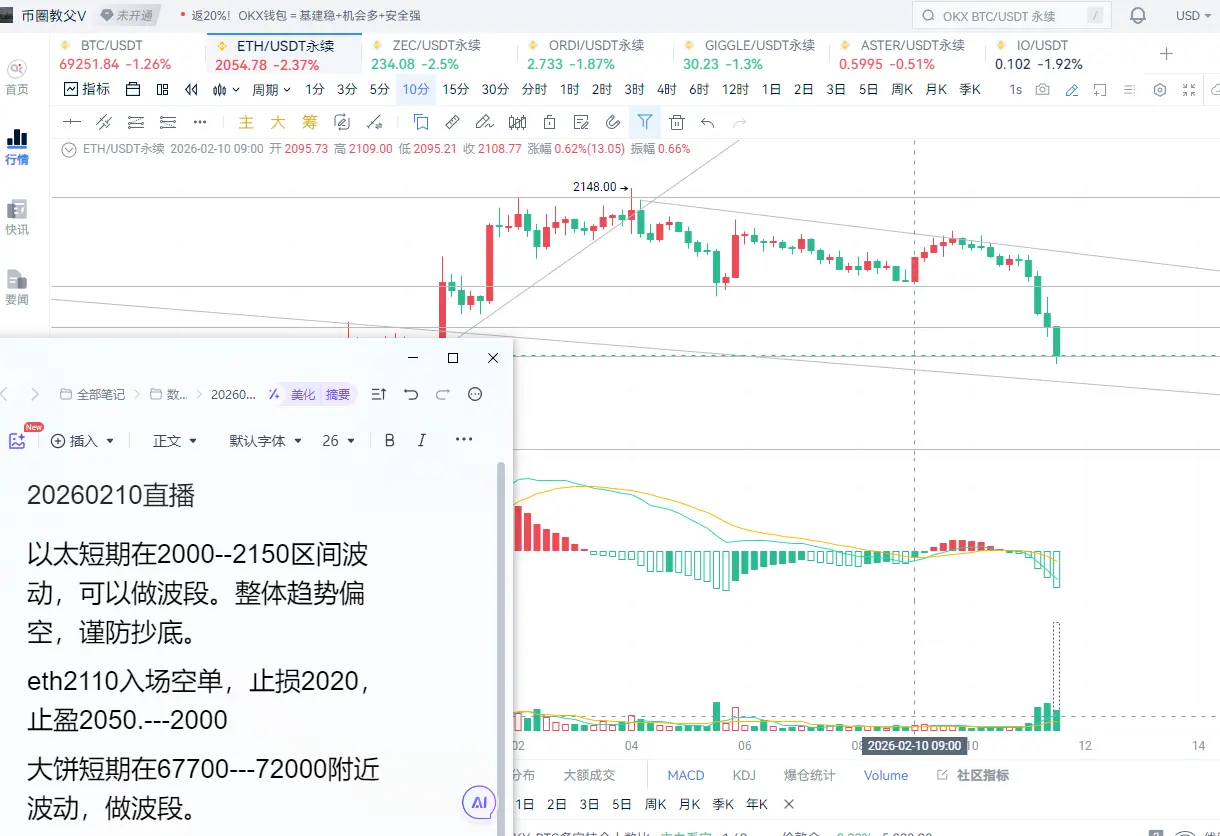Switch to the 1时 timeframe
Image resolution: width=1220 pixels, height=836 pixels.
pyautogui.click(x=569, y=89)
